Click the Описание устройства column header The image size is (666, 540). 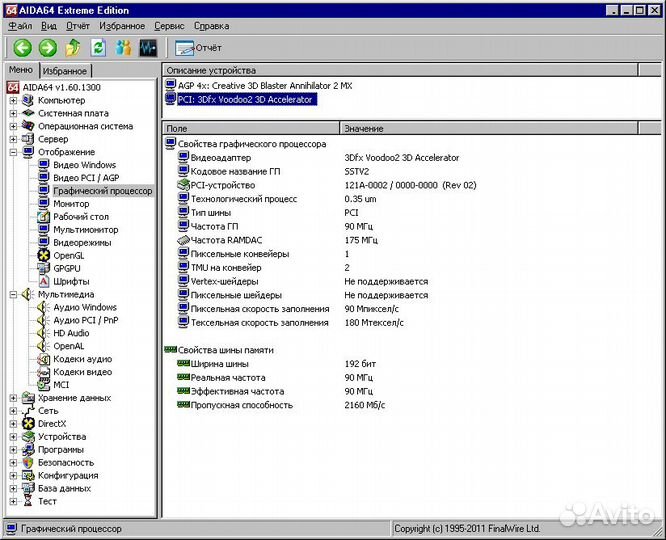(x=400, y=70)
